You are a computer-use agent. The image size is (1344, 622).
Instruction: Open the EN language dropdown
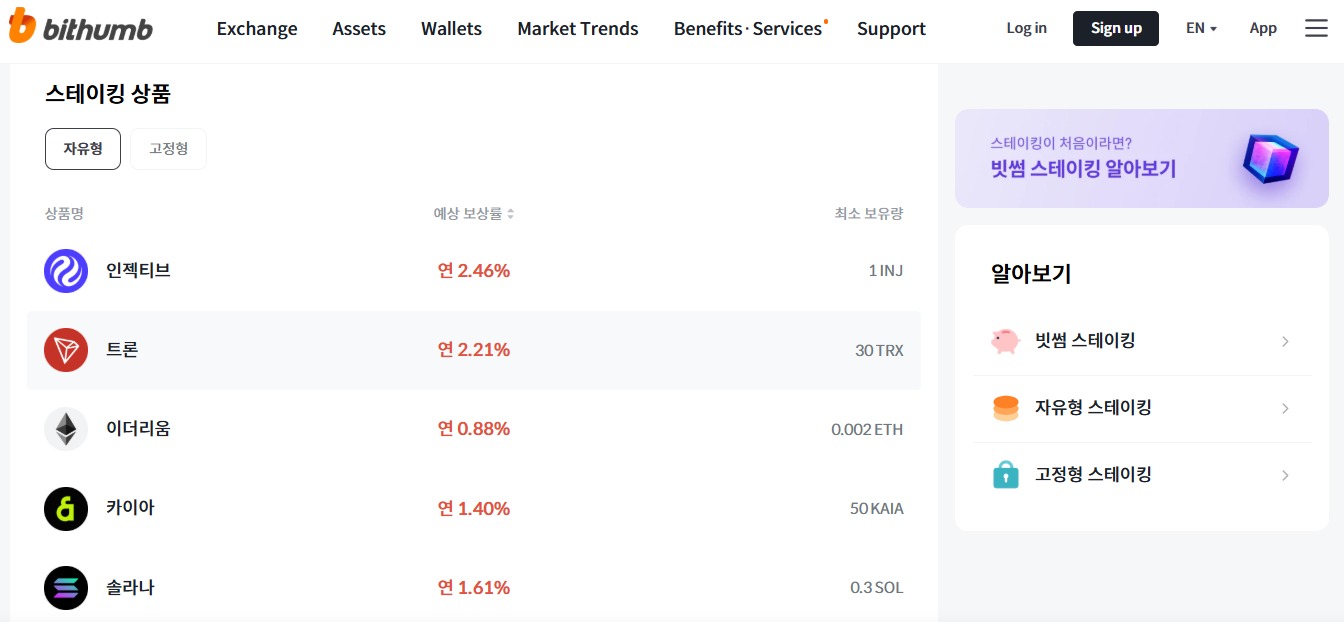point(1201,28)
